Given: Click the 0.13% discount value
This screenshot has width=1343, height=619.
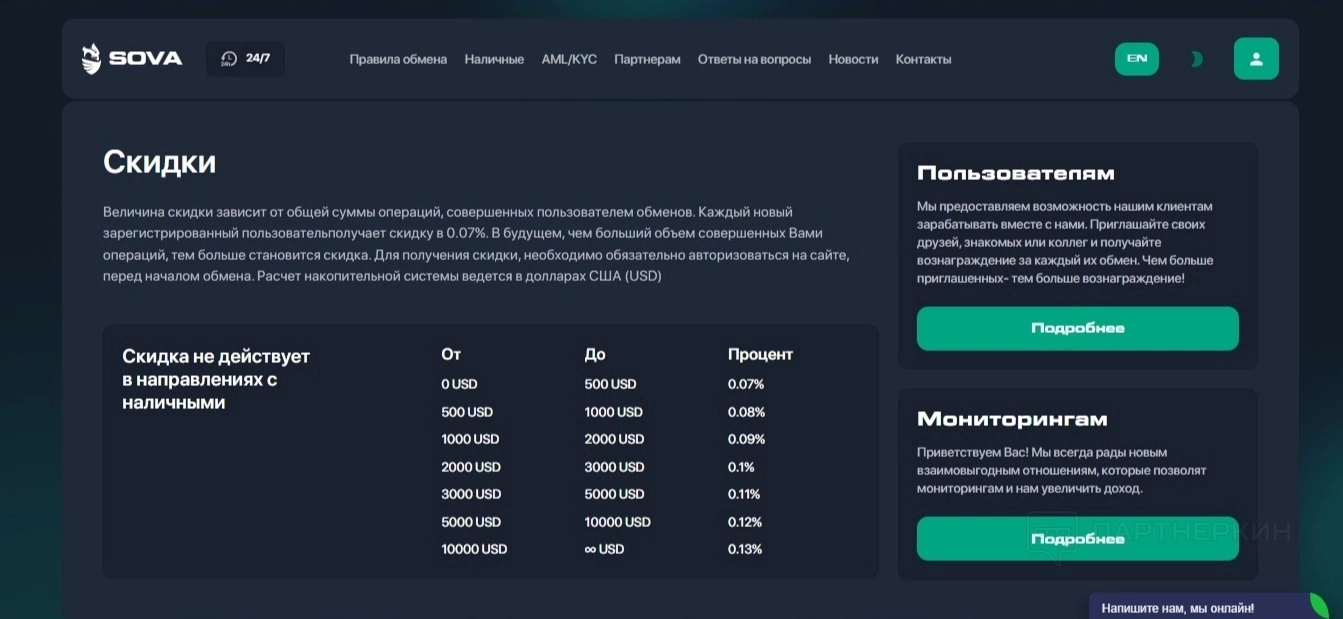Looking at the screenshot, I should coord(745,549).
